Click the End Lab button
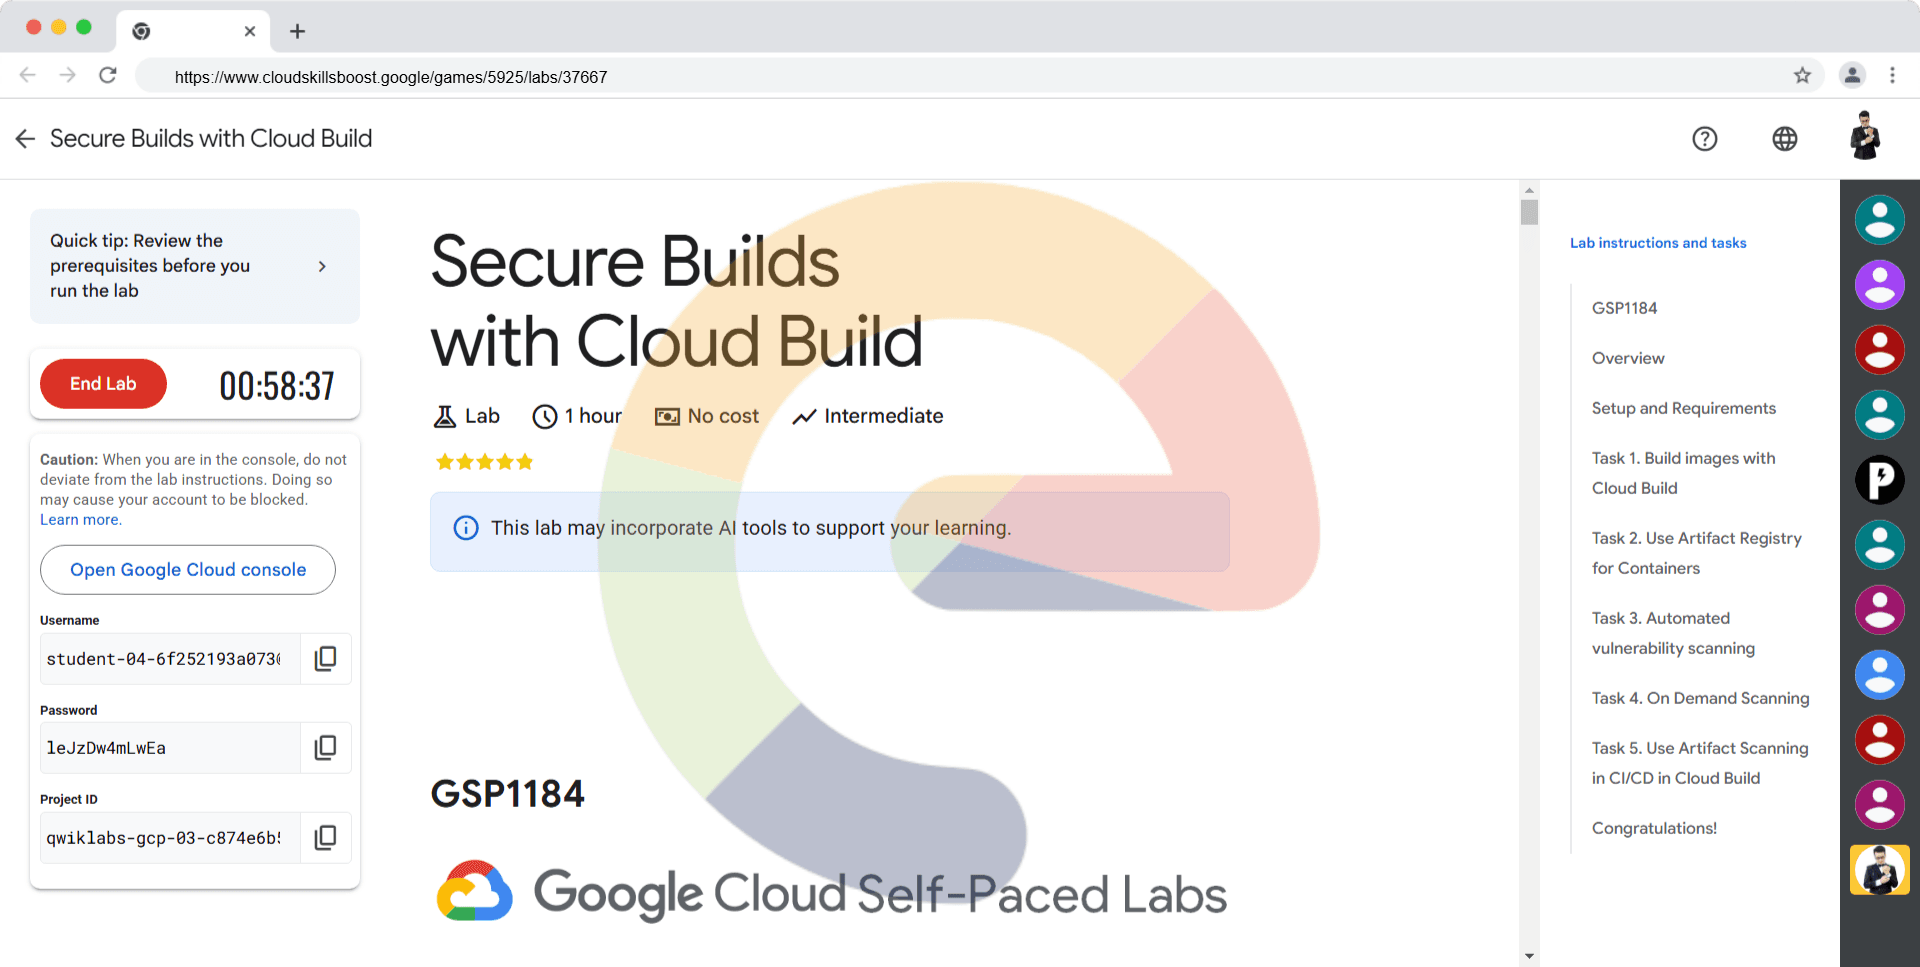 click(x=103, y=384)
